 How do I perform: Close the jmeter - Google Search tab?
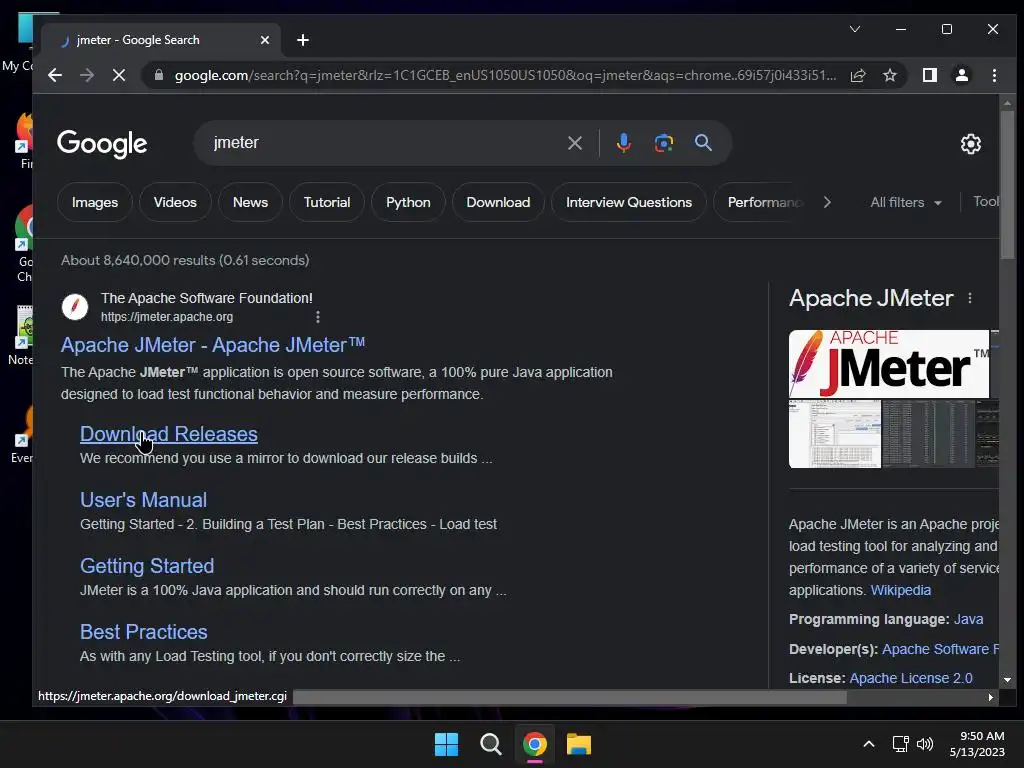coord(264,40)
